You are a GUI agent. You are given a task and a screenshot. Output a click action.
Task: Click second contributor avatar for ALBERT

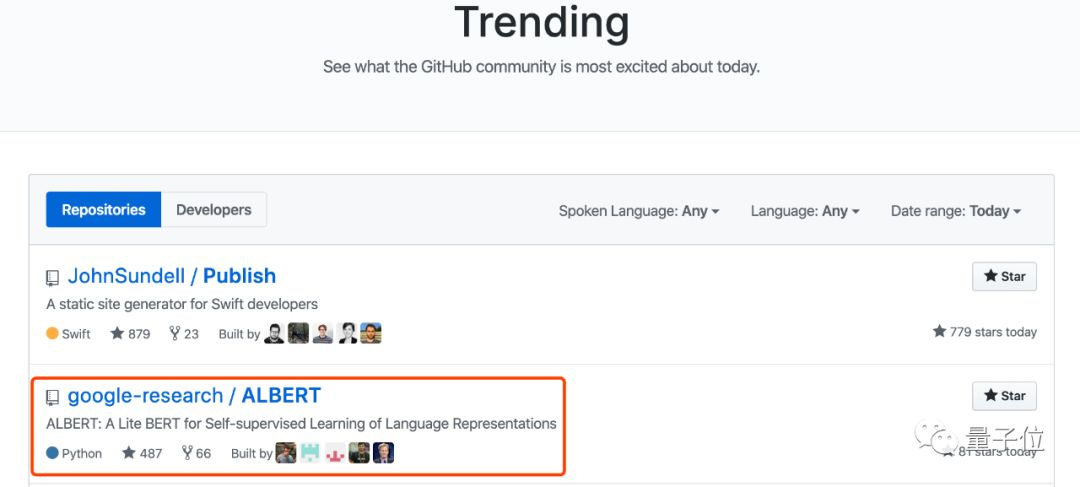point(311,453)
